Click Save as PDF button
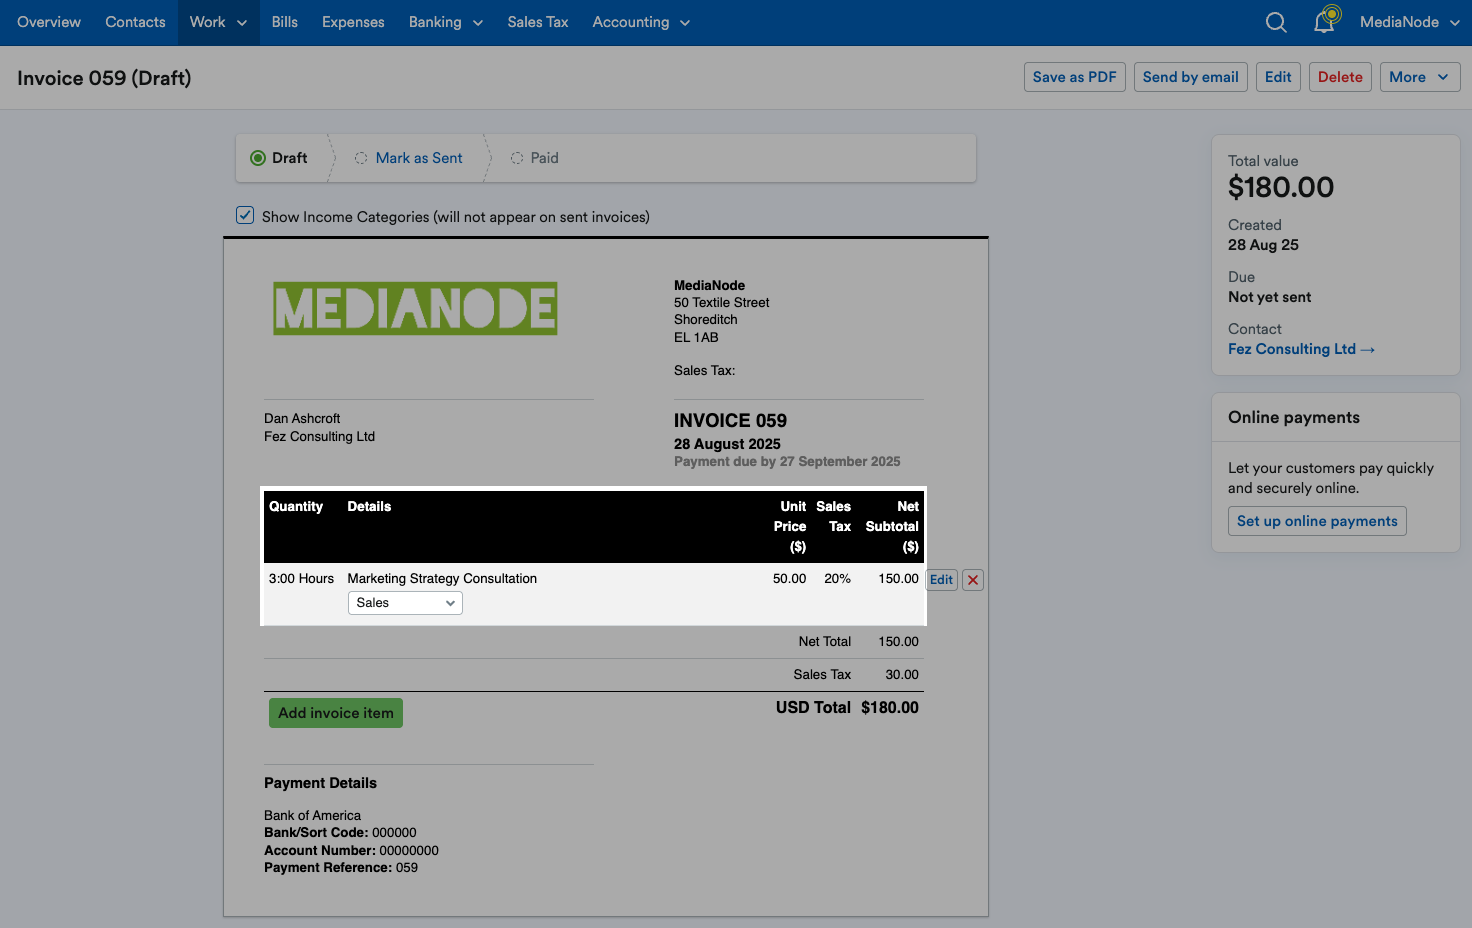Image resolution: width=1472 pixels, height=928 pixels. pos(1075,77)
